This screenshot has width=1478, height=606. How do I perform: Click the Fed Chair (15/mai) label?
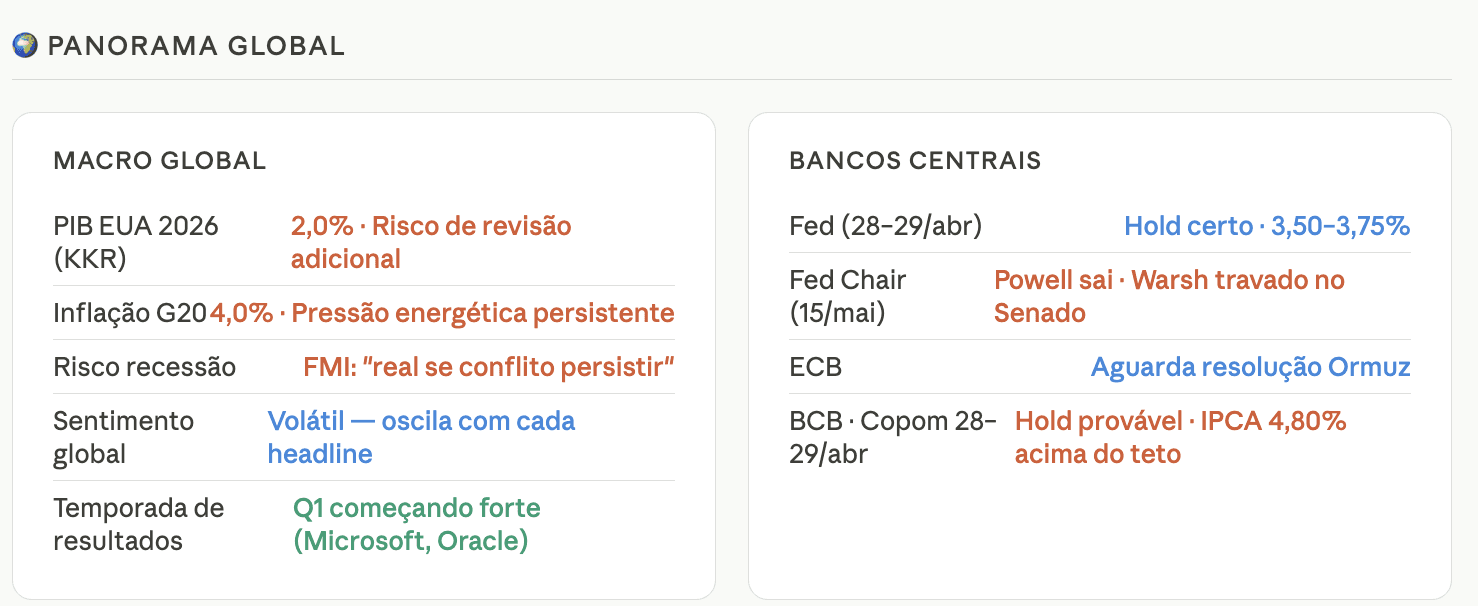tap(848, 296)
